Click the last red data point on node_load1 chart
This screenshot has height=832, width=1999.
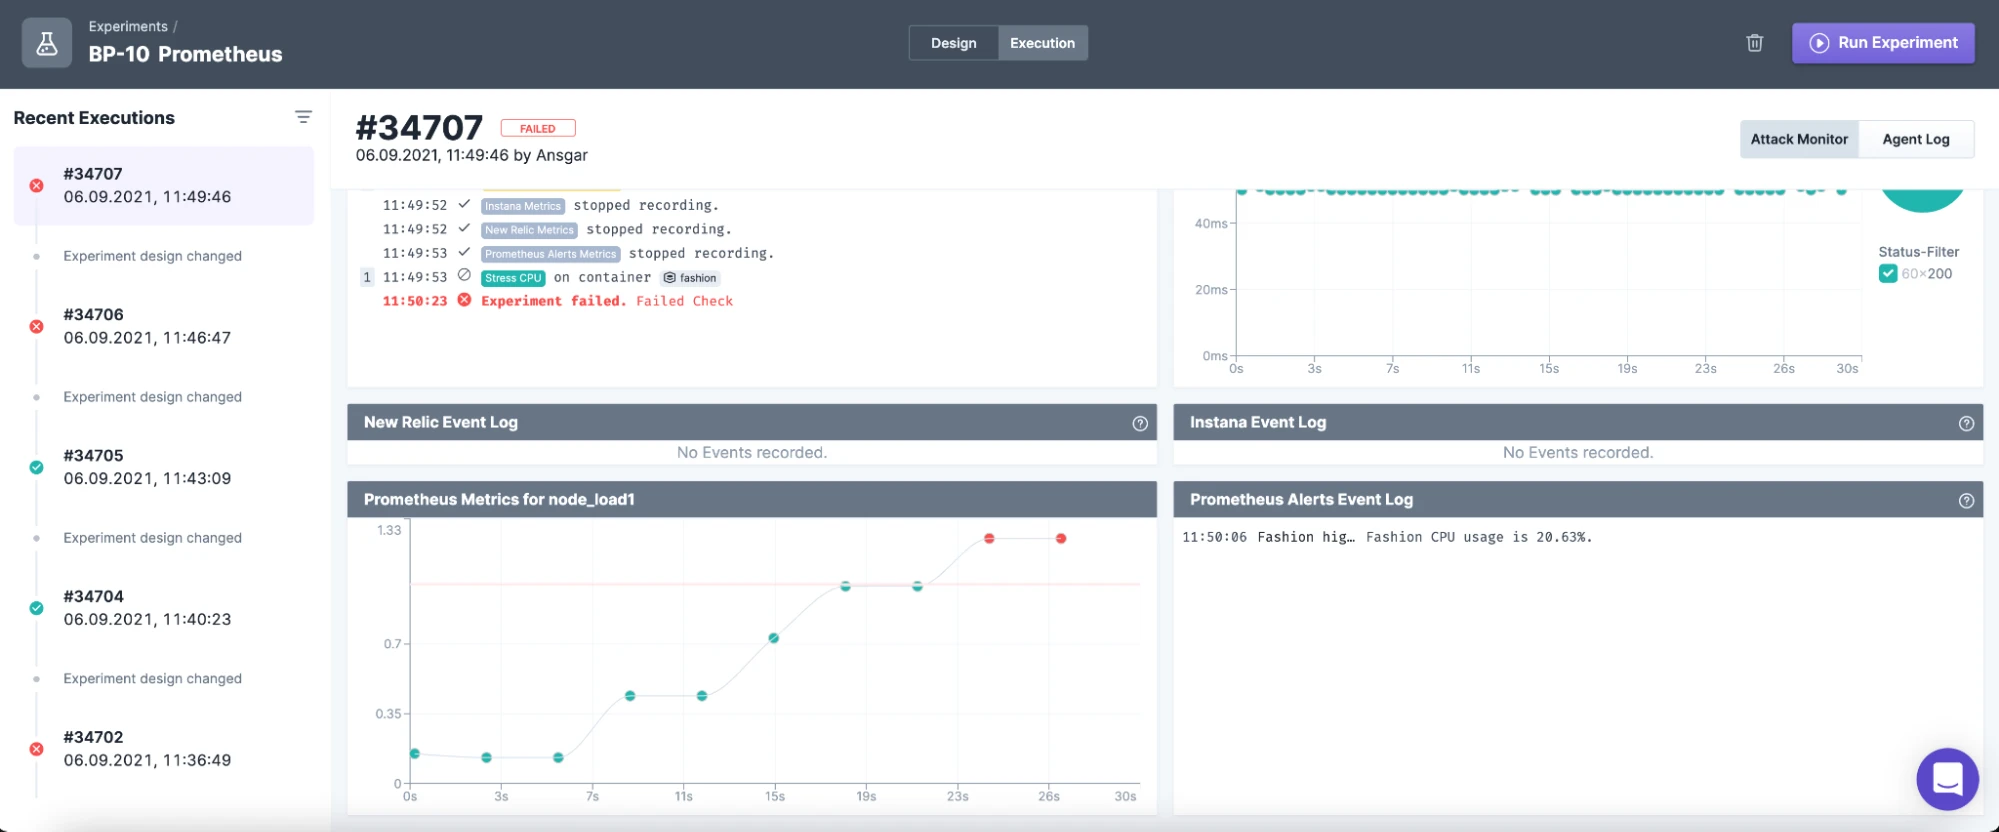tap(1061, 538)
